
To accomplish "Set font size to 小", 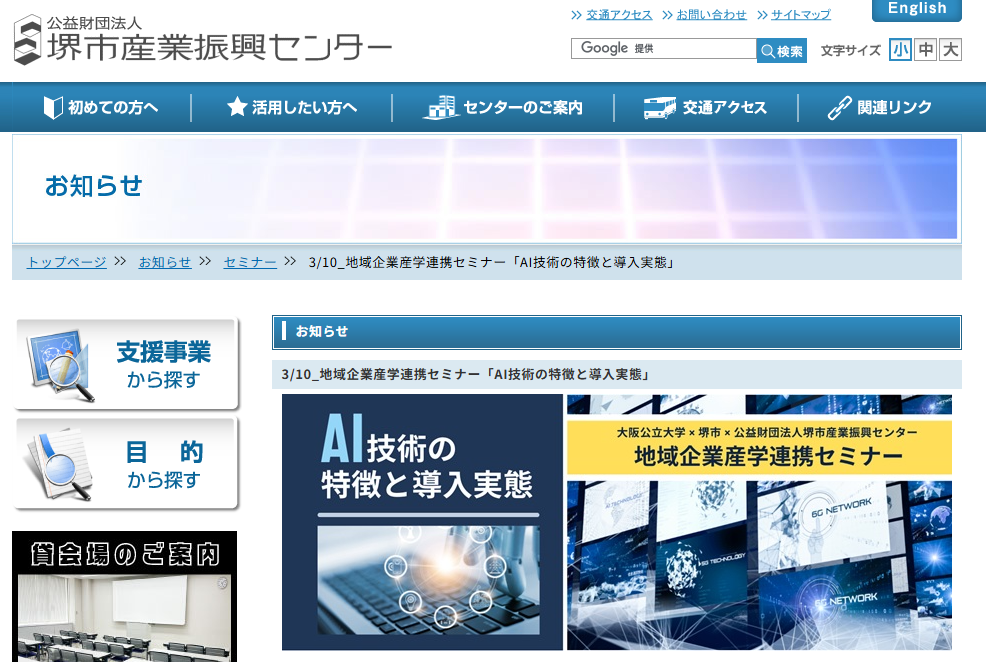I will pos(900,48).
